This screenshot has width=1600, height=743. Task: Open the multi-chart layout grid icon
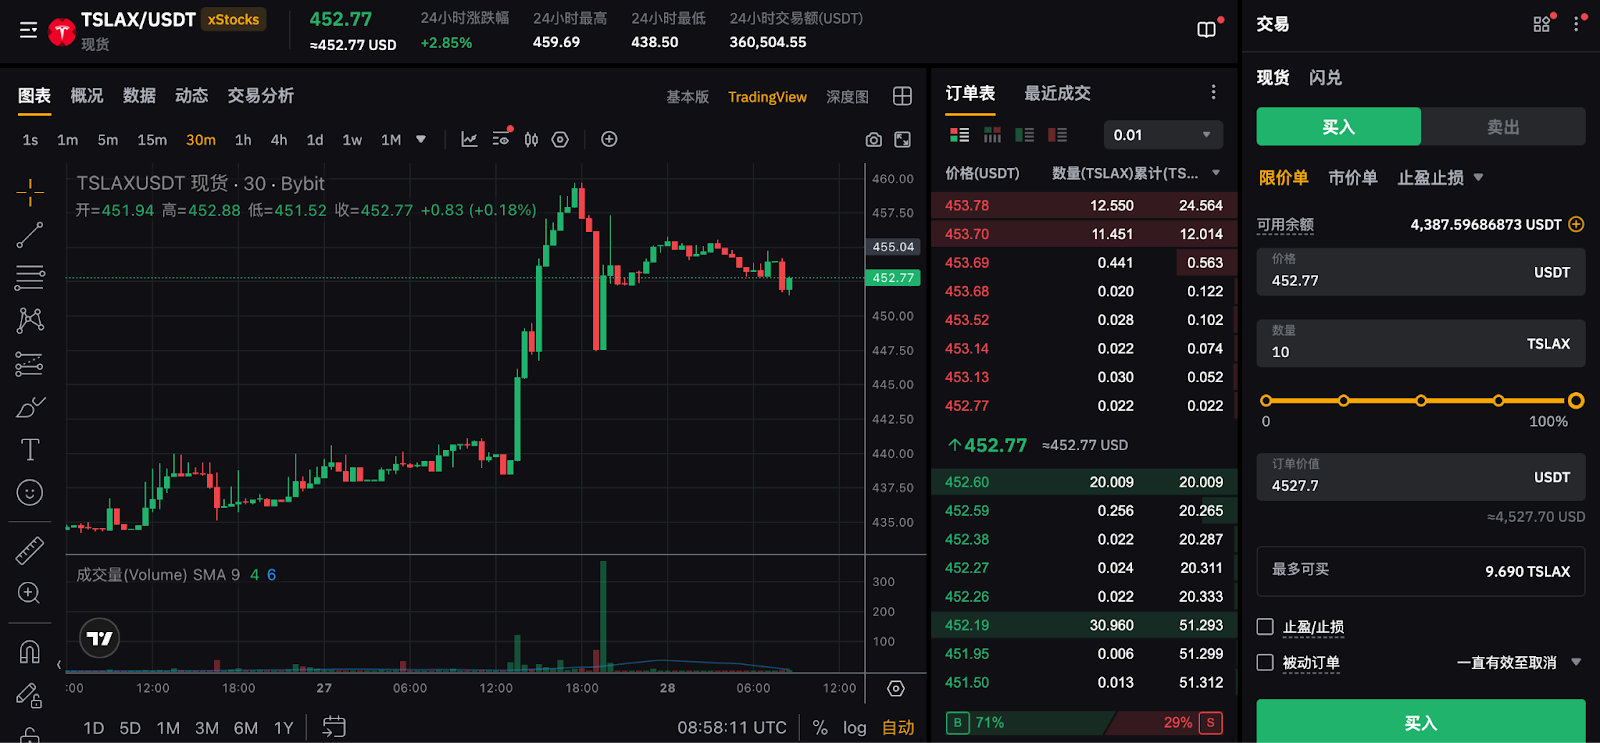tap(902, 96)
